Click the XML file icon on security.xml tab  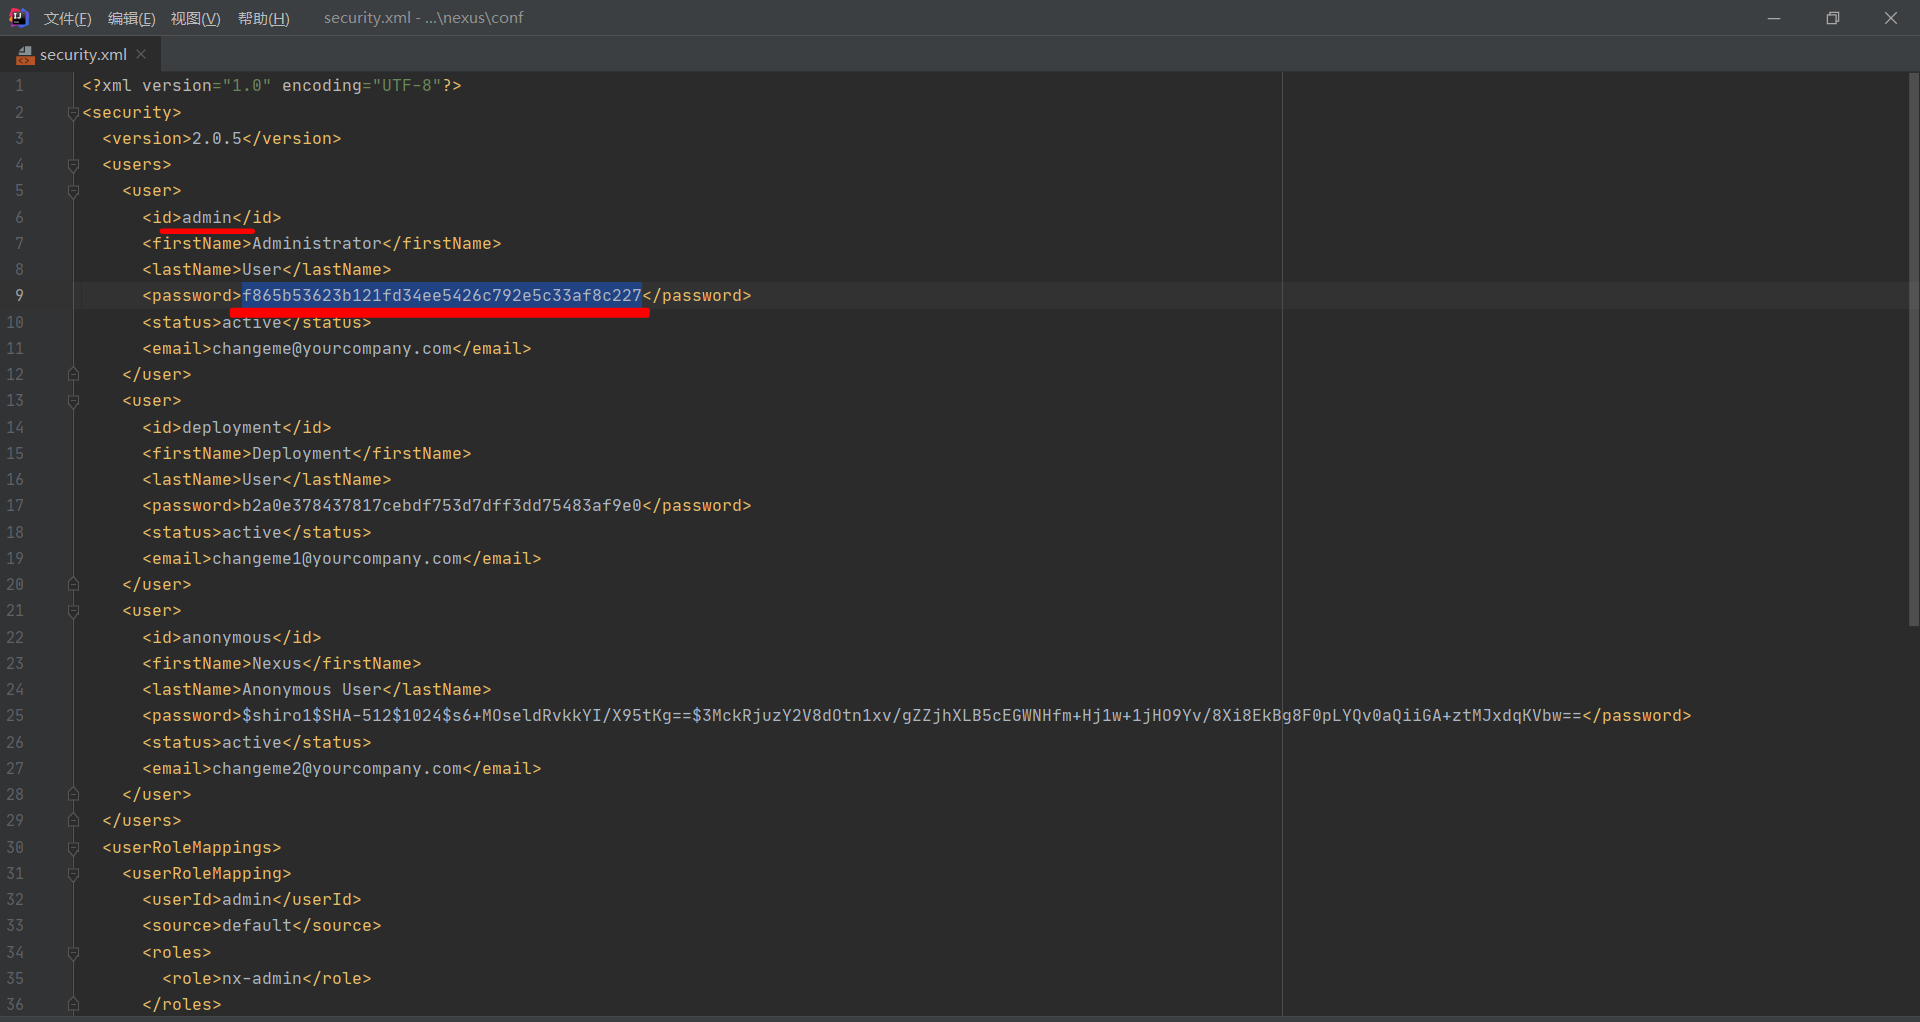pos(25,55)
